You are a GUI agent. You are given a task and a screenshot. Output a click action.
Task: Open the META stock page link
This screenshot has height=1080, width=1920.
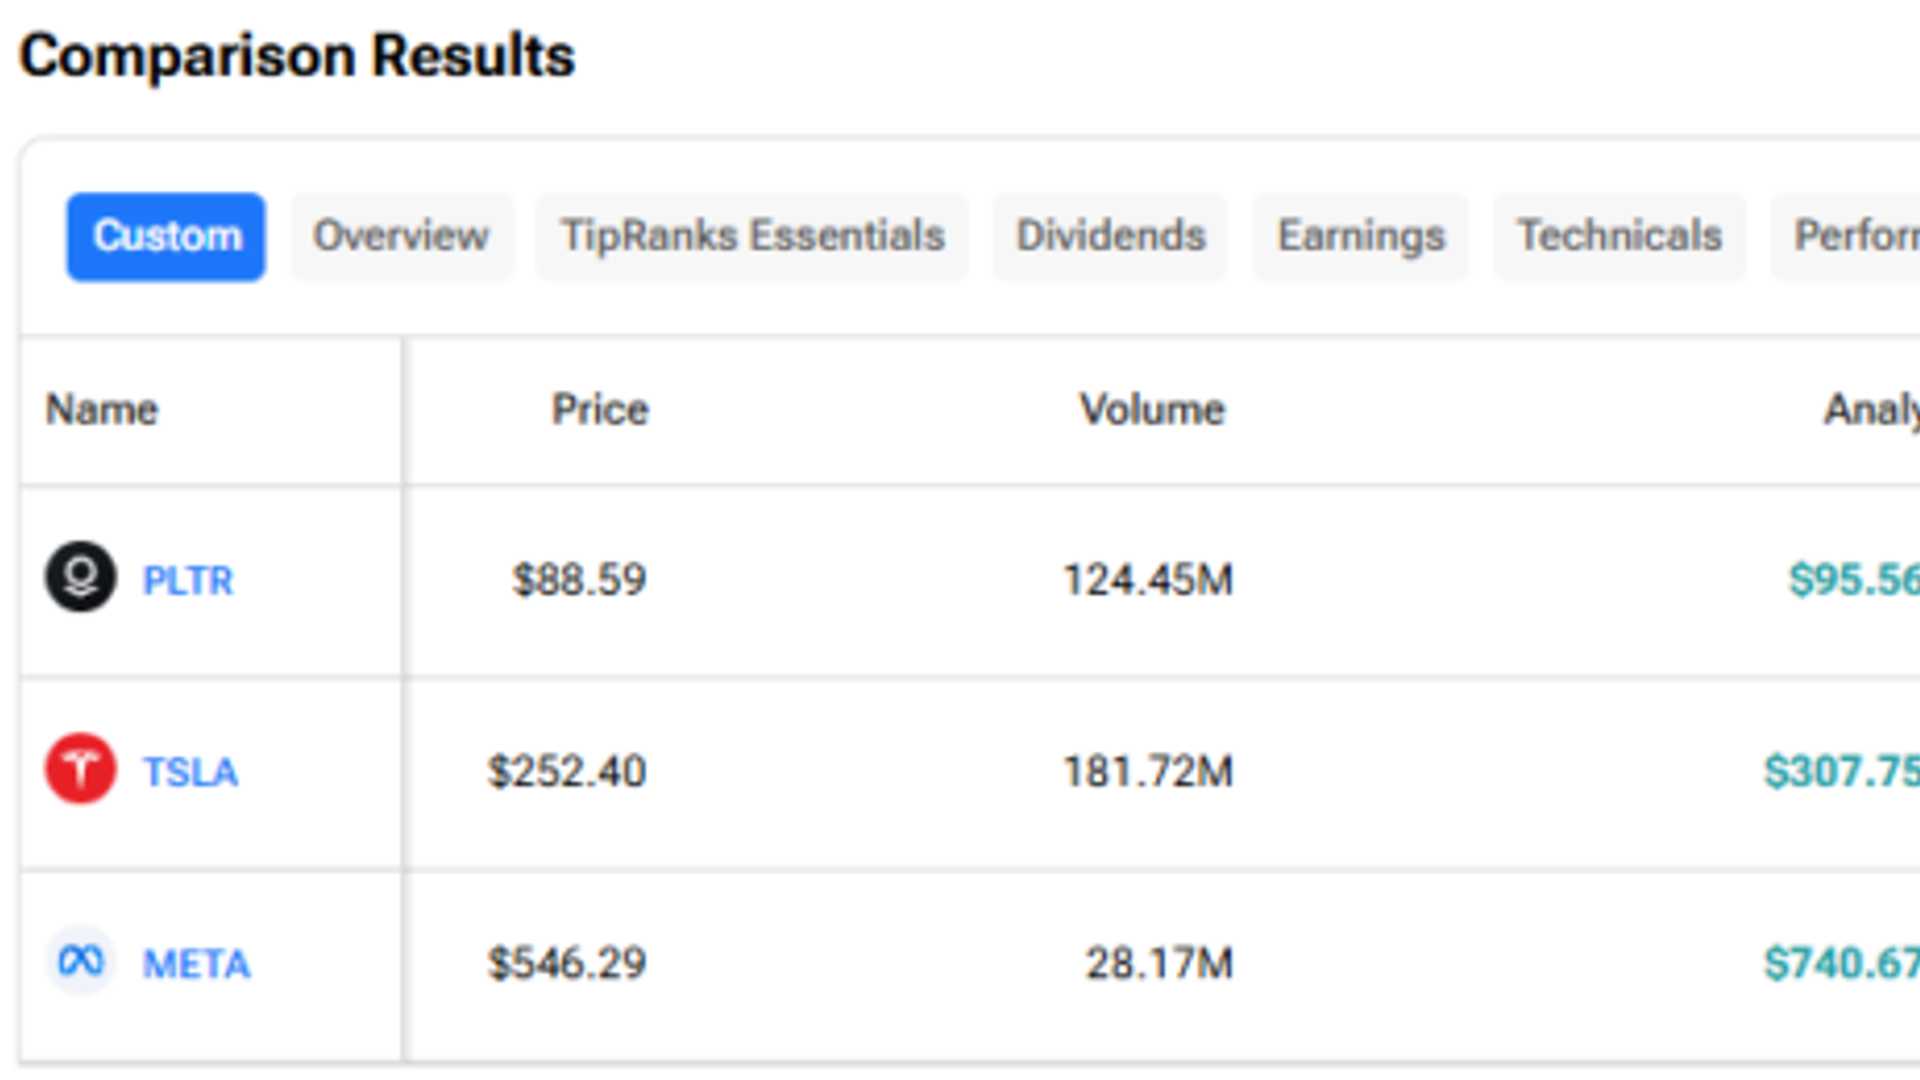[196, 963]
